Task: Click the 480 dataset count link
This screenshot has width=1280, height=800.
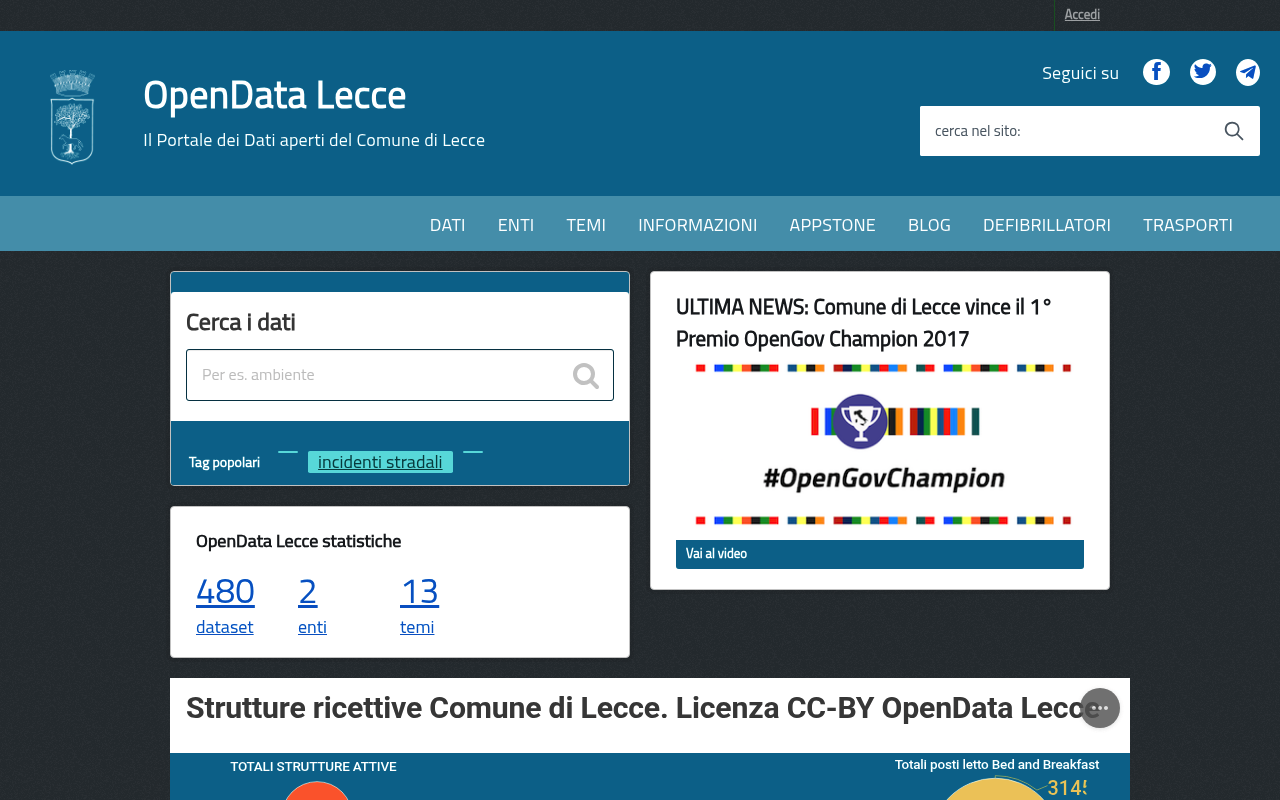Action: click(225, 591)
